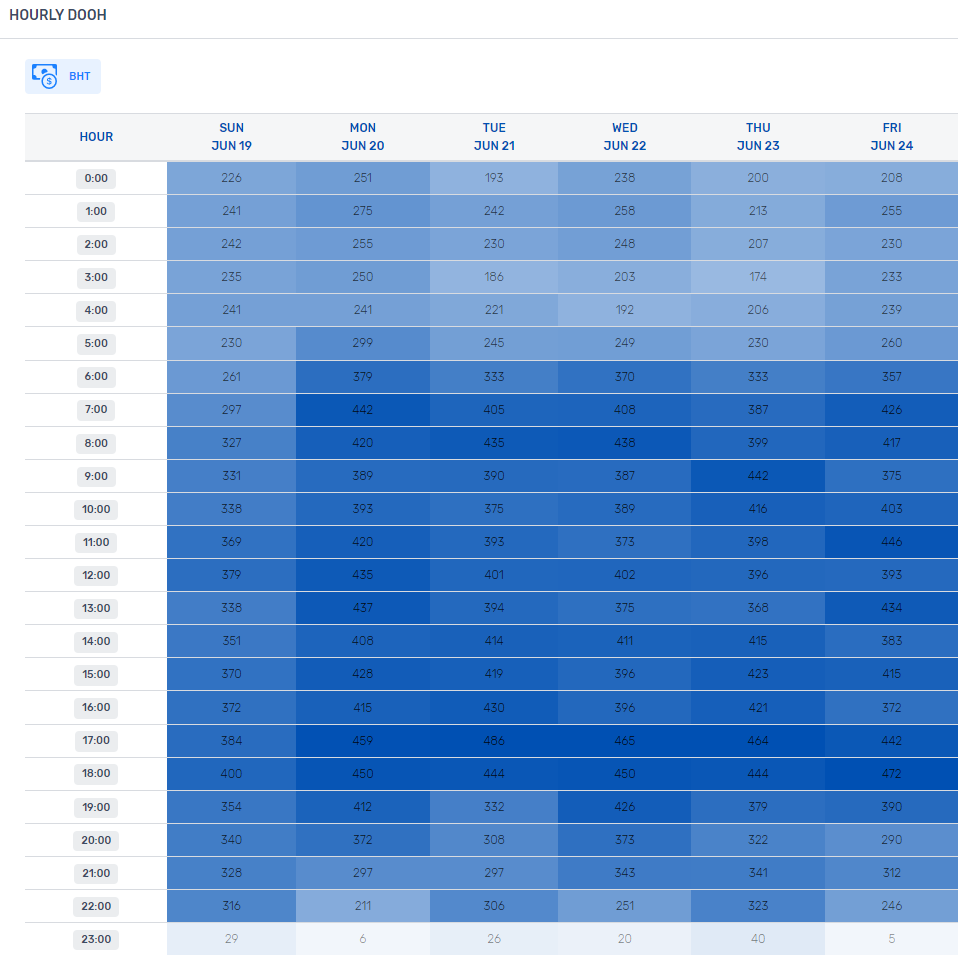Click the Monday 23:00 cell showing 6

(363, 939)
